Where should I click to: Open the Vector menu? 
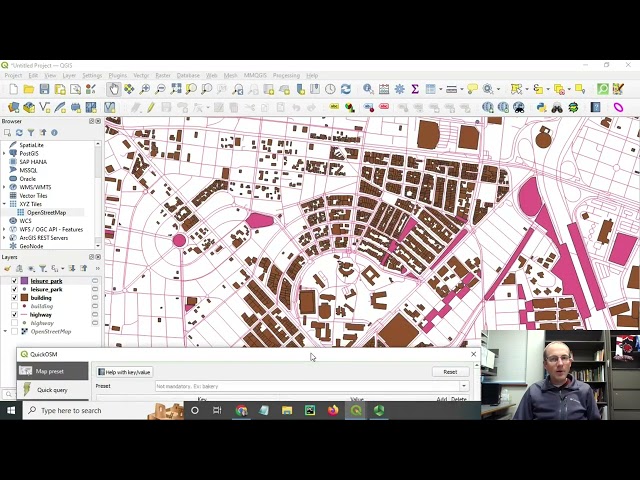pyautogui.click(x=141, y=76)
